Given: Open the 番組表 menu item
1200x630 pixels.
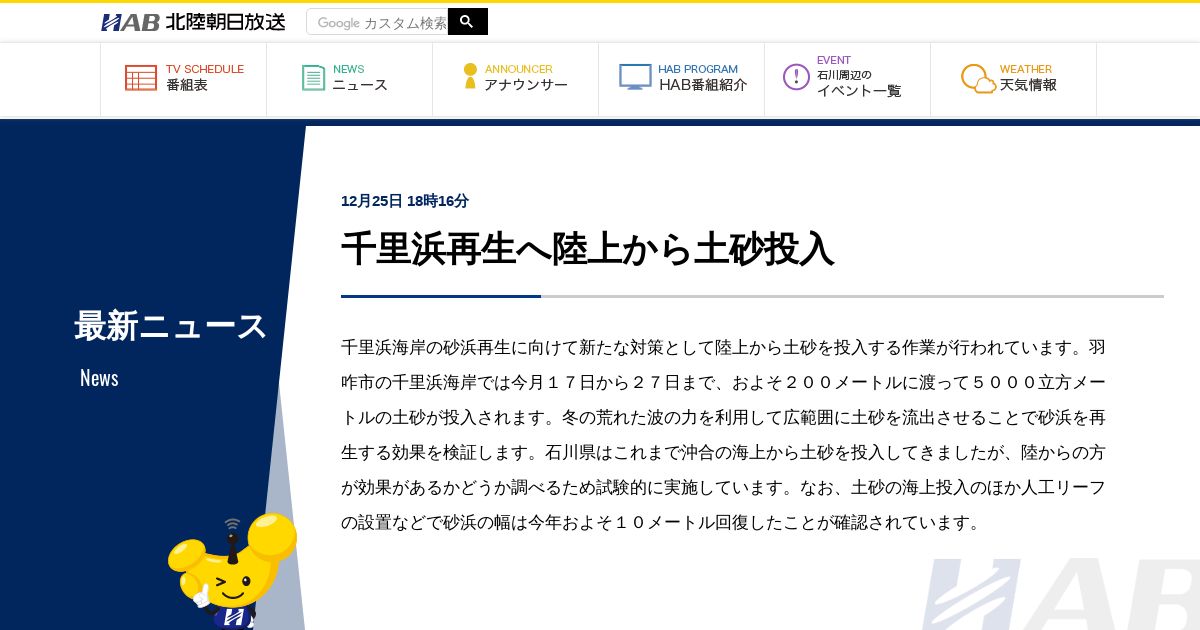Looking at the screenshot, I should [183, 78].
